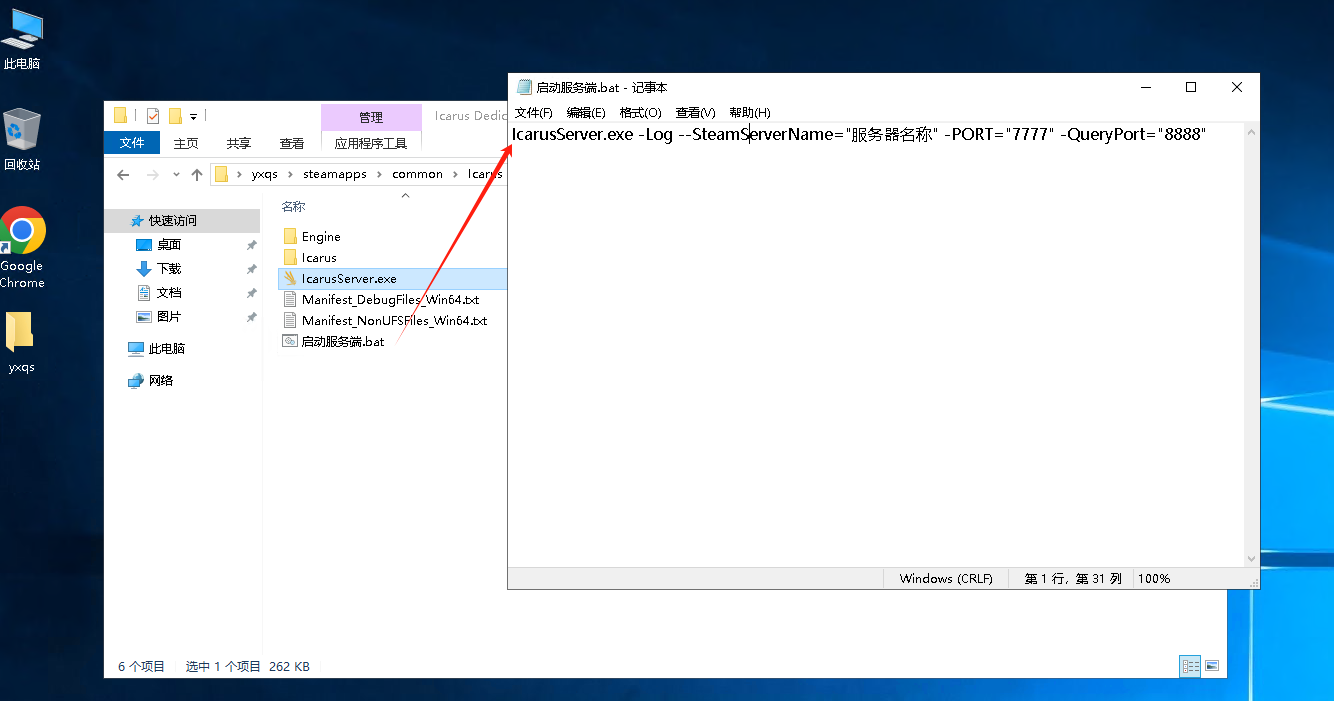Screen dimensions: 1334x701
Task: Minimize the Notepad window
Action: point(1145,87)
